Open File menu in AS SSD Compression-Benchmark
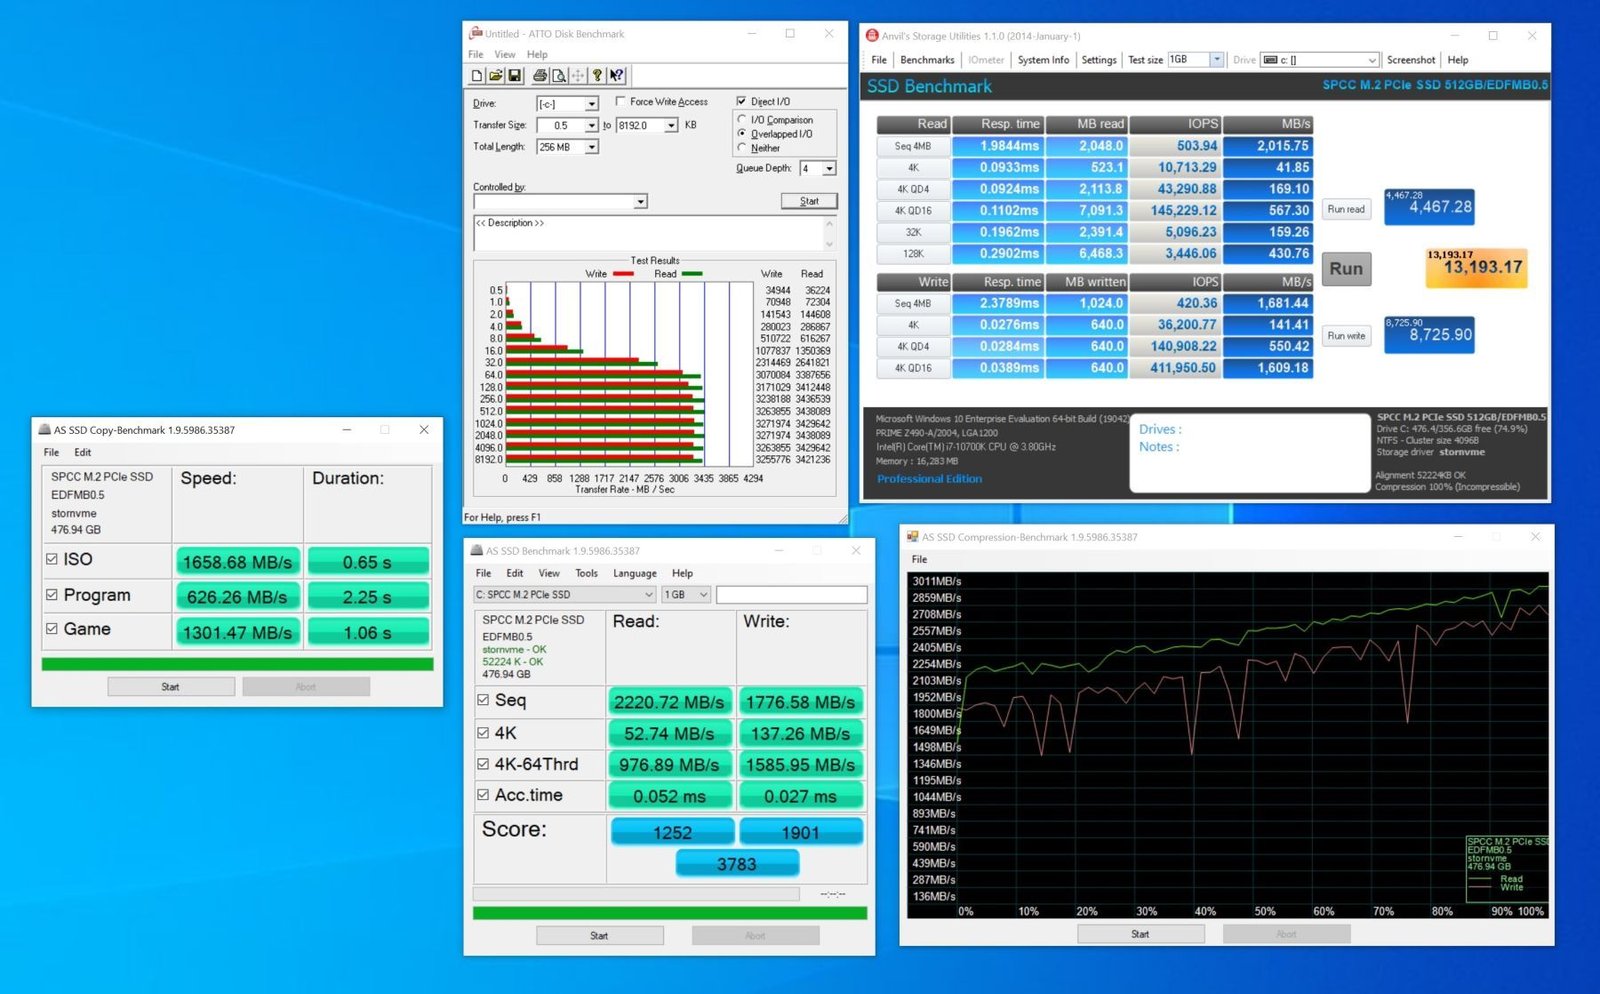This screenshot has width=1600, height=994. [x=919, y=559]
